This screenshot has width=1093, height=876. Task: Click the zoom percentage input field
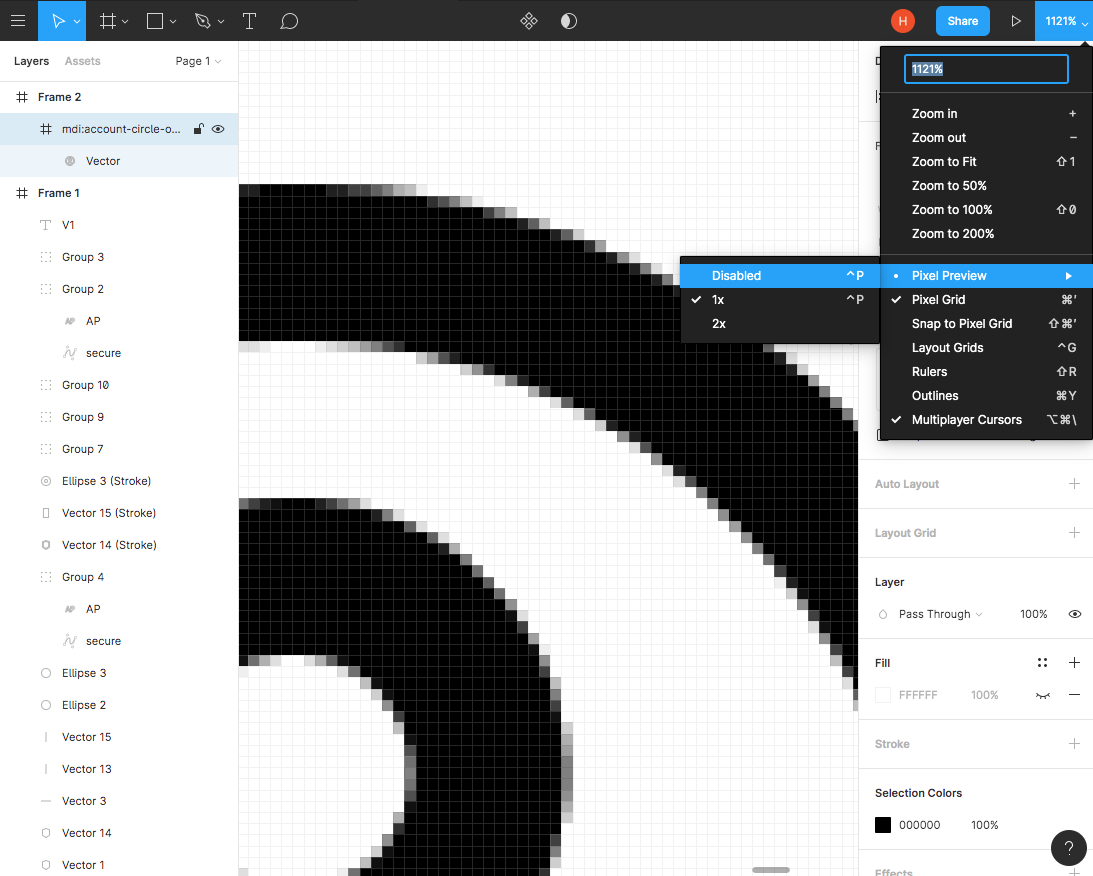click(x=986, y=69)
